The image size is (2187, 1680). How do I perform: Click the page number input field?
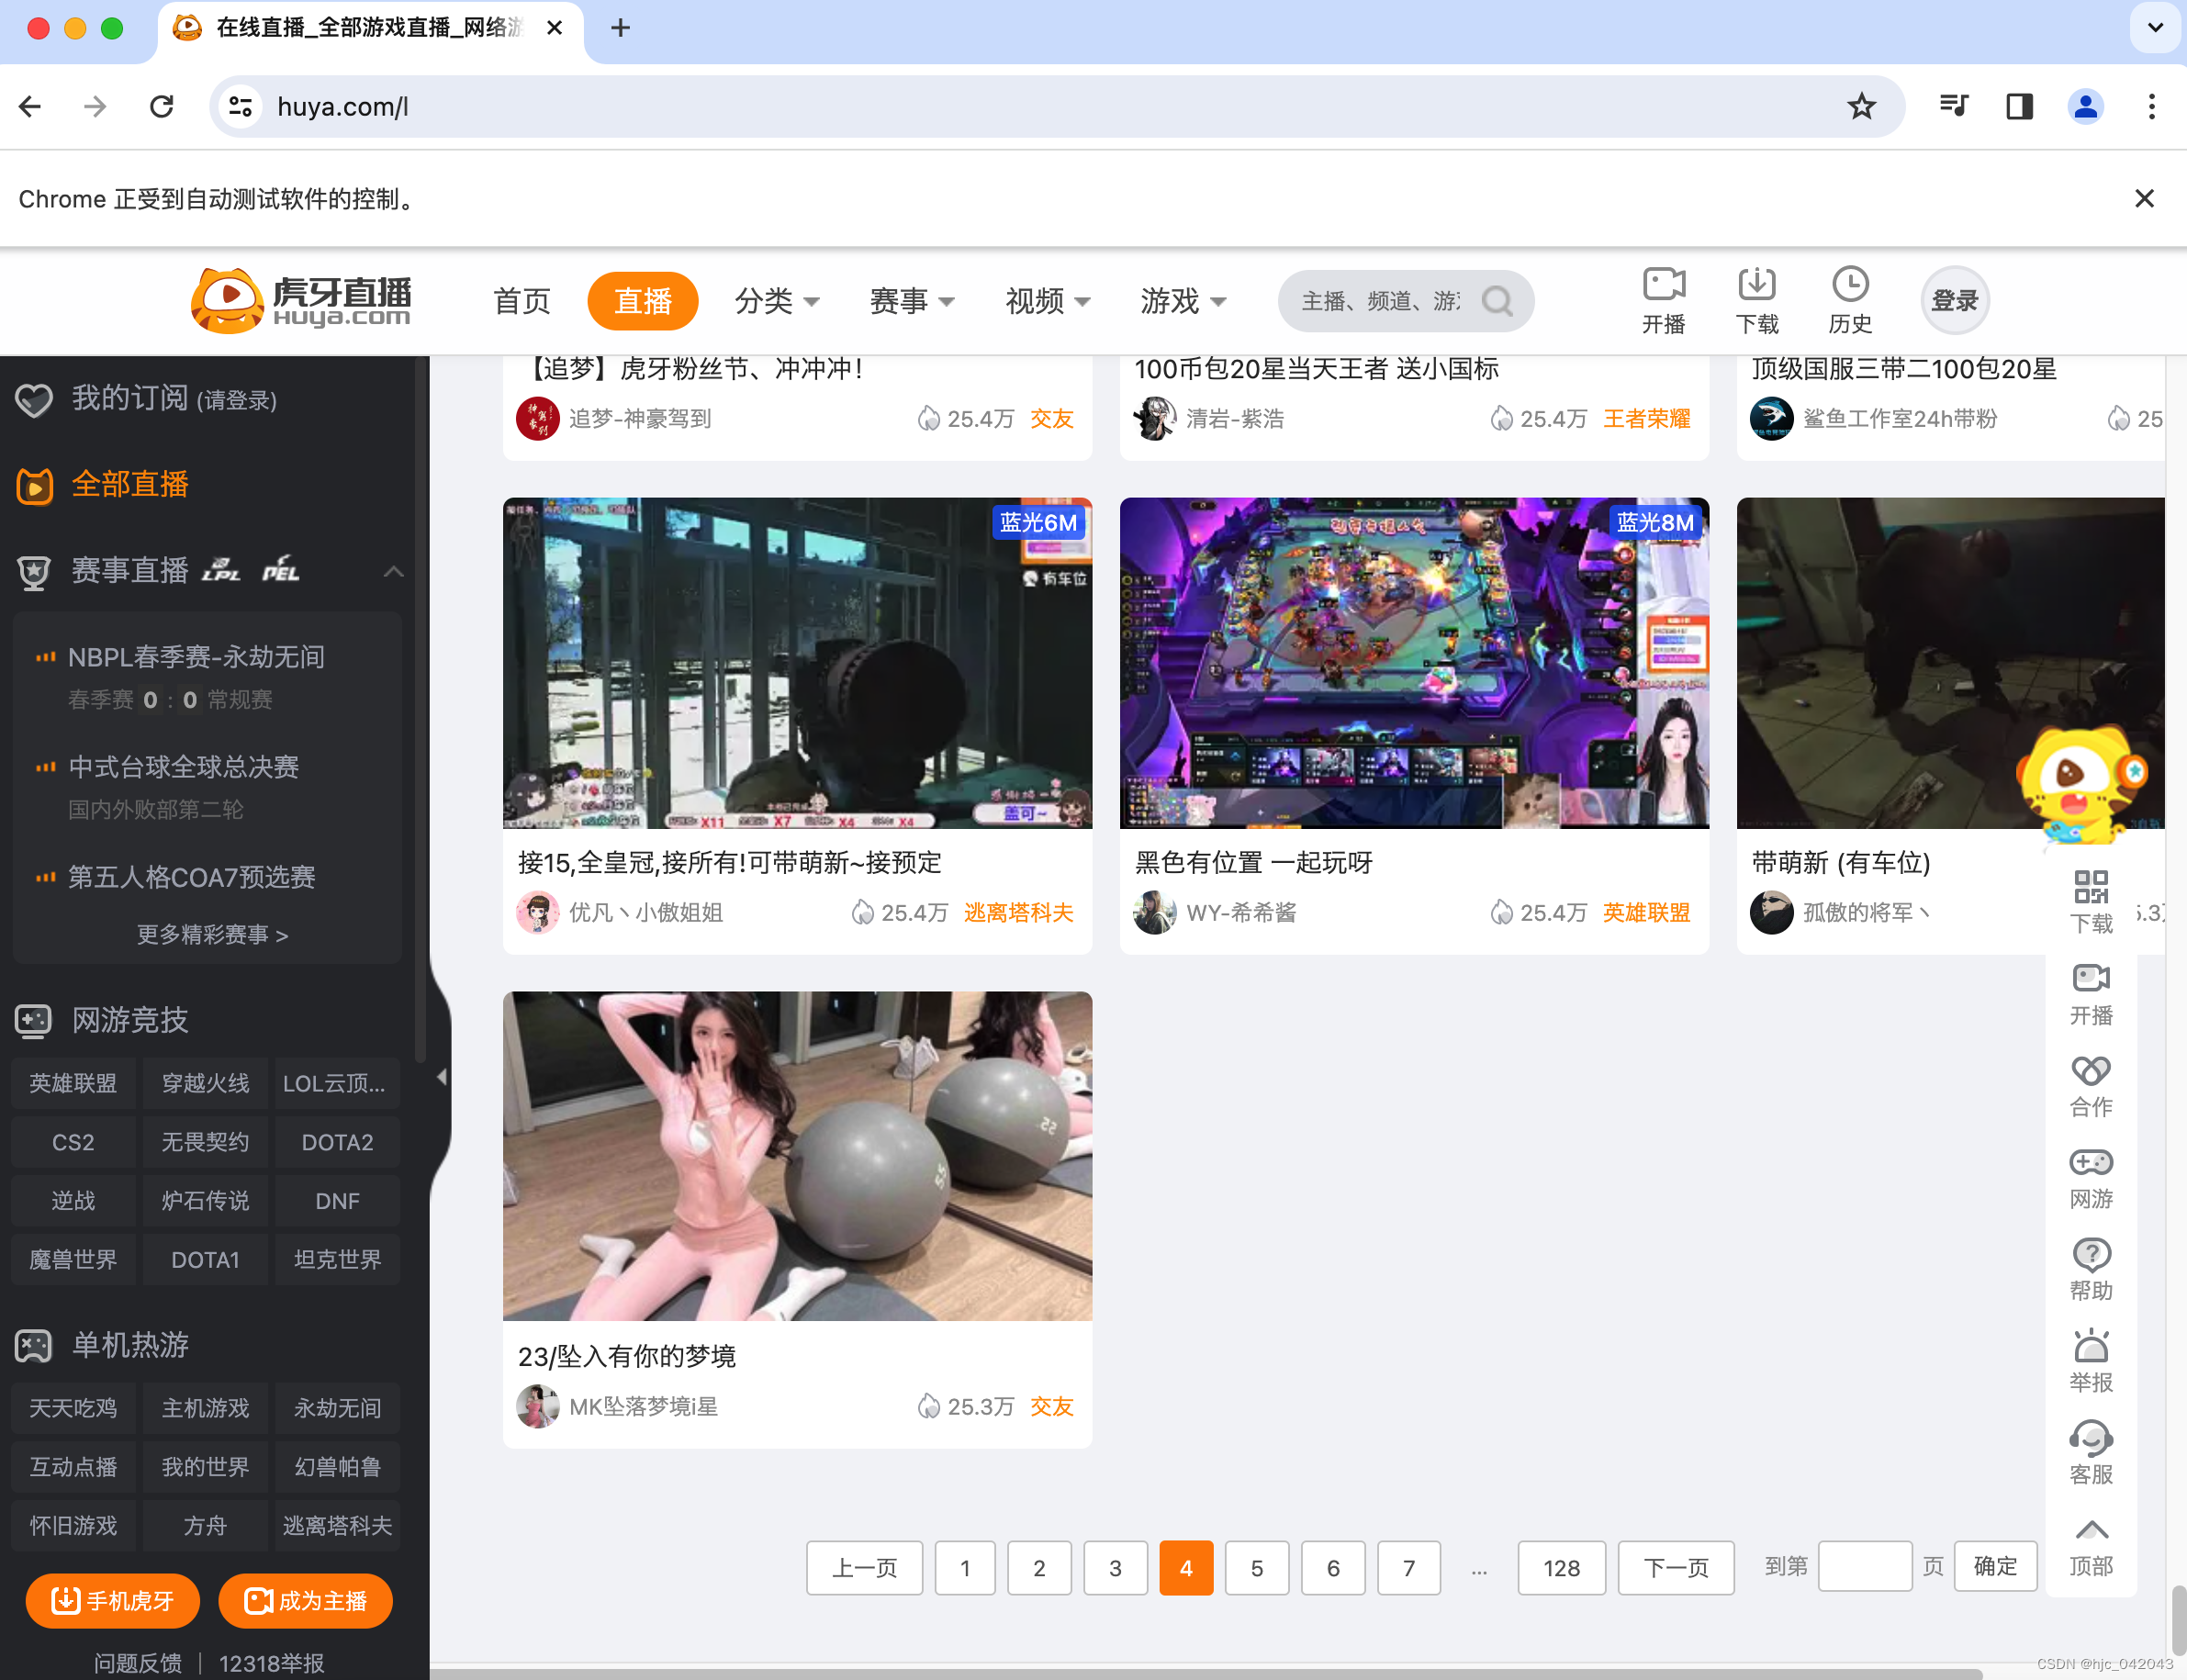click(1864, 1567)
